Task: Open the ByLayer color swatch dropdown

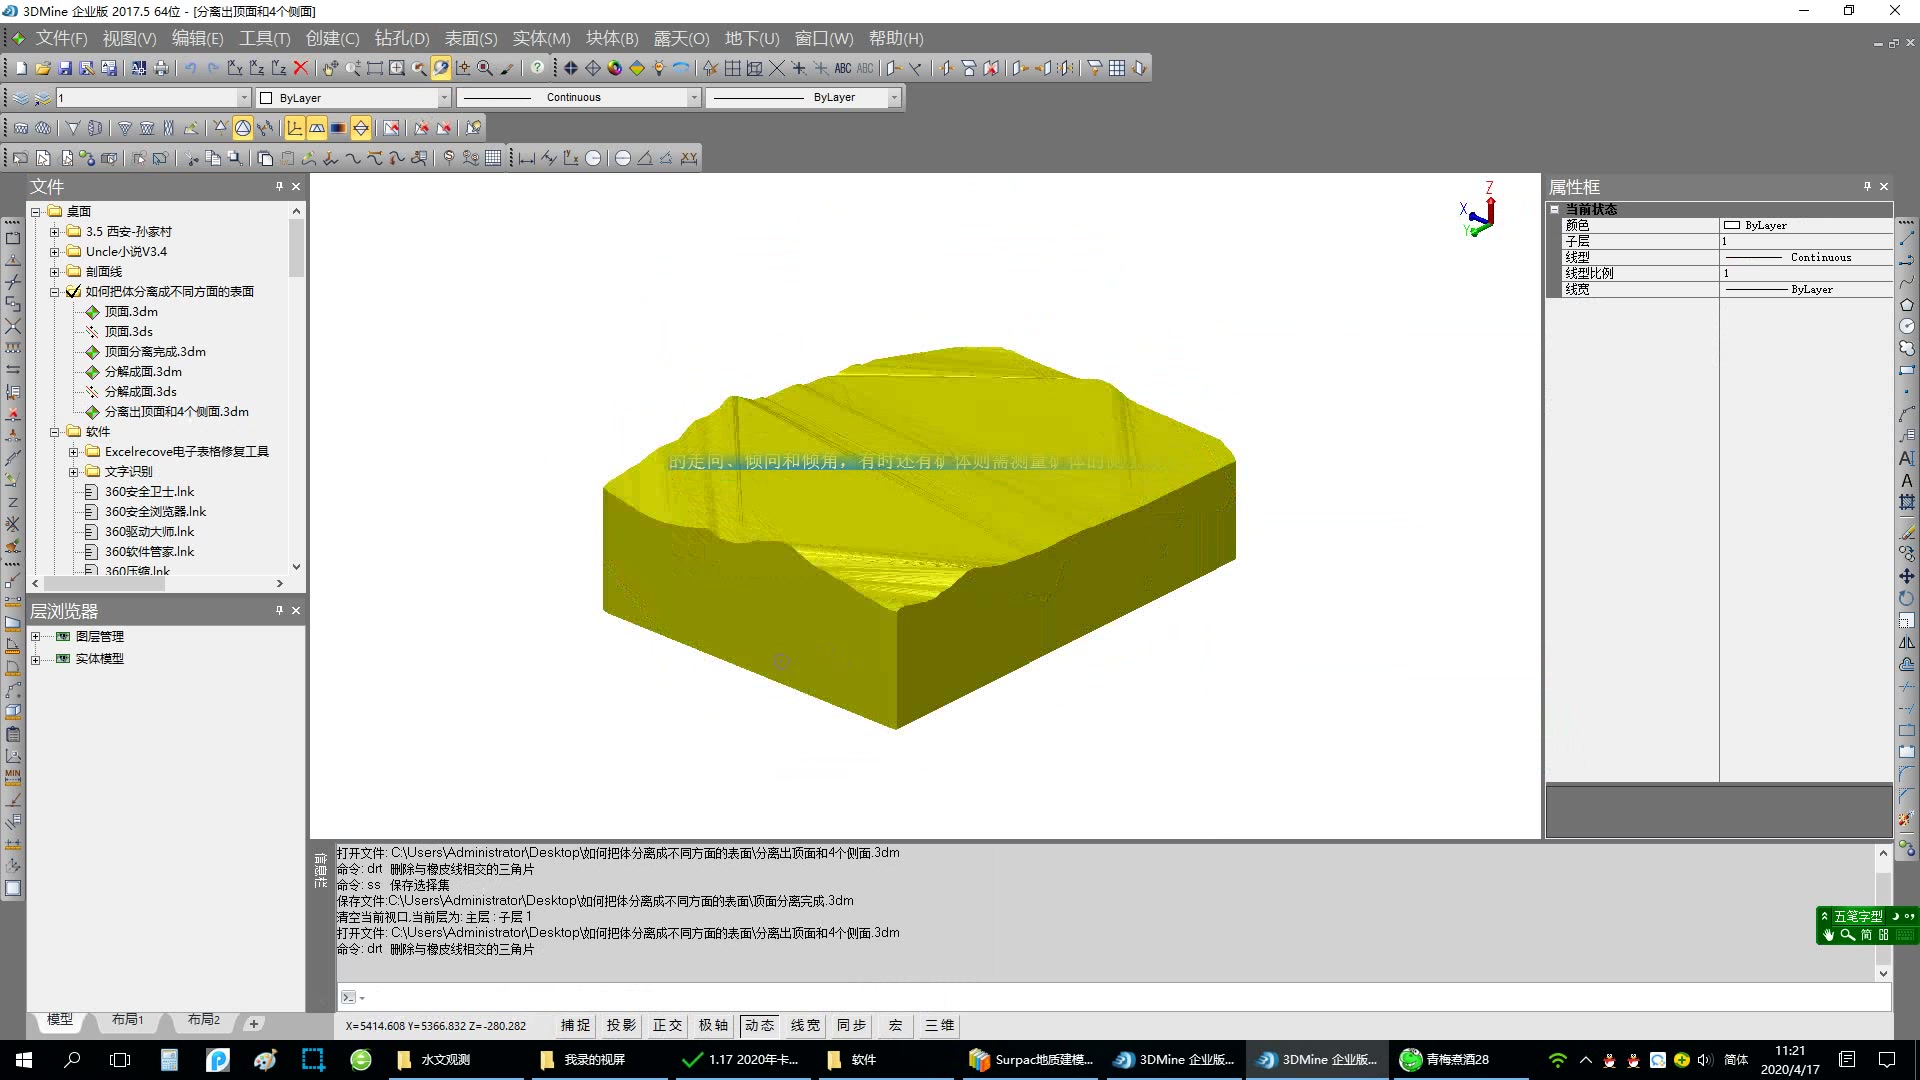Action: [444, 97]
